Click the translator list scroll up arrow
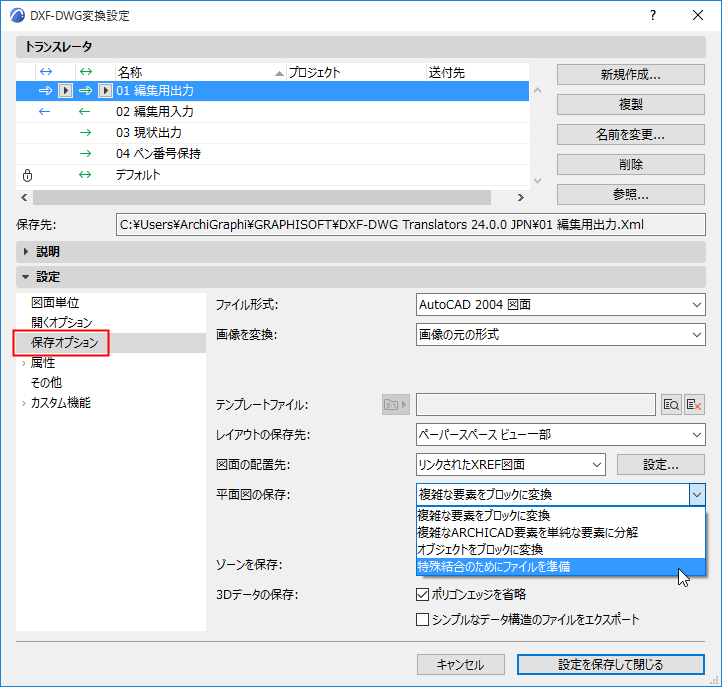Image resolution: width=722 pixels, height=687 pixels. [537, 90]
